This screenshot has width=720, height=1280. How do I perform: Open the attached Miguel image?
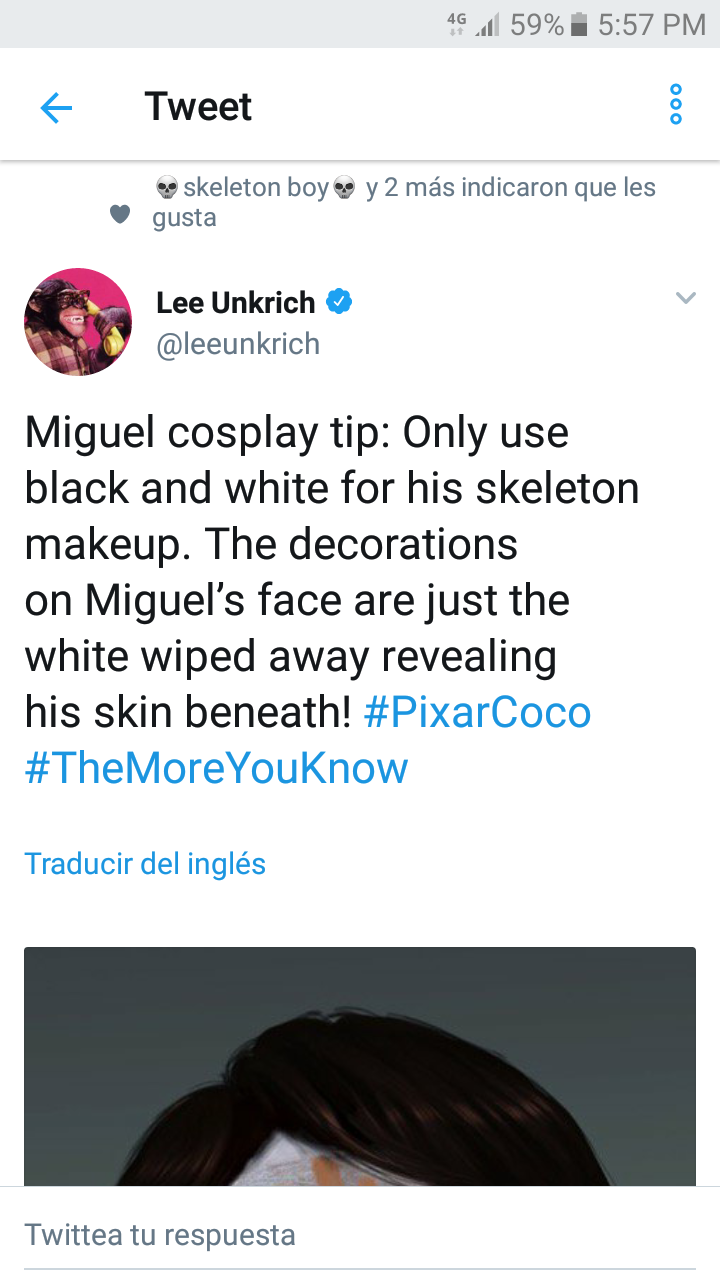[360, 1067]
